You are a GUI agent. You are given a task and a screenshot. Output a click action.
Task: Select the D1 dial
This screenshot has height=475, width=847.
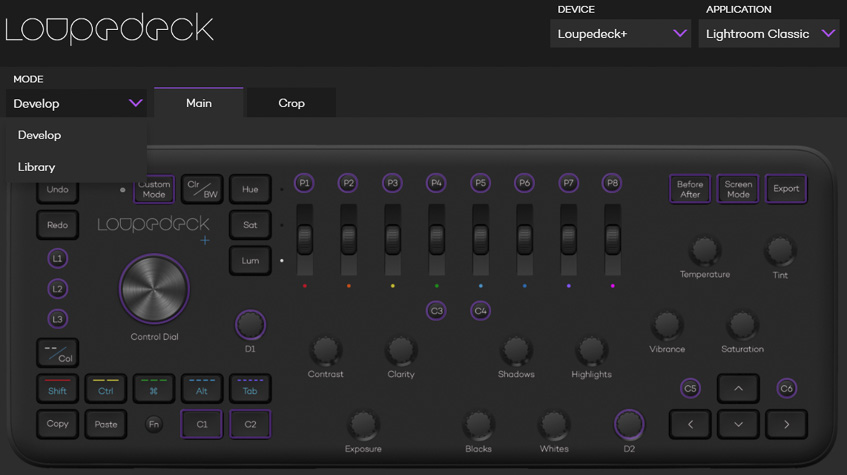click(250, 325)
